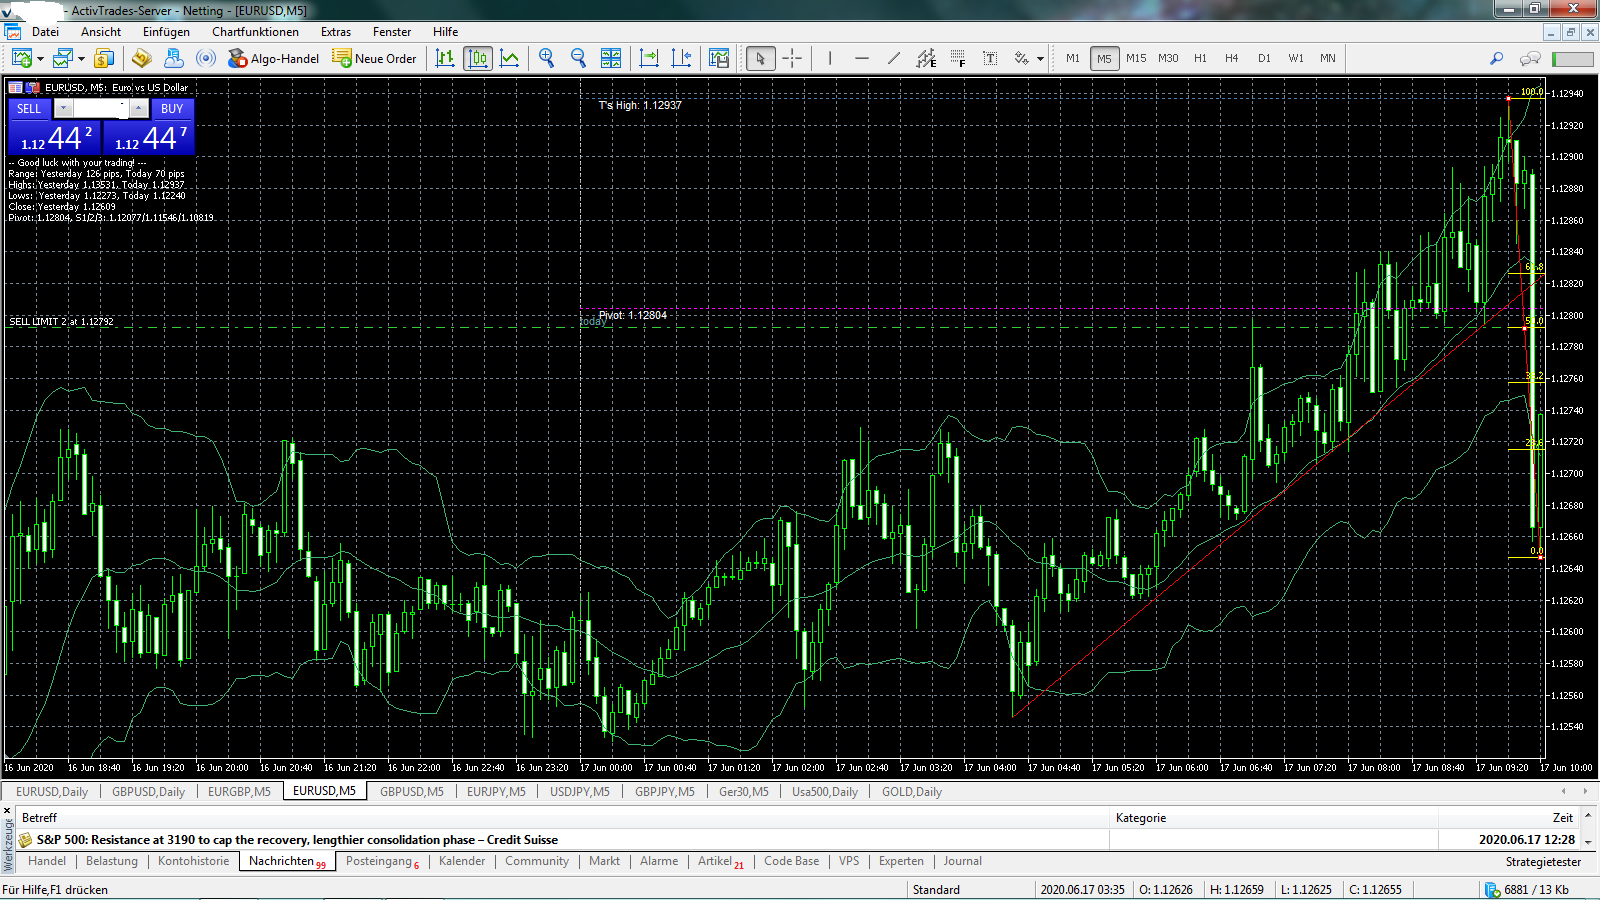Viewport: 1600px width, 900px height.
Task: Select the crosshair tool
Action: tap(792, 58)
